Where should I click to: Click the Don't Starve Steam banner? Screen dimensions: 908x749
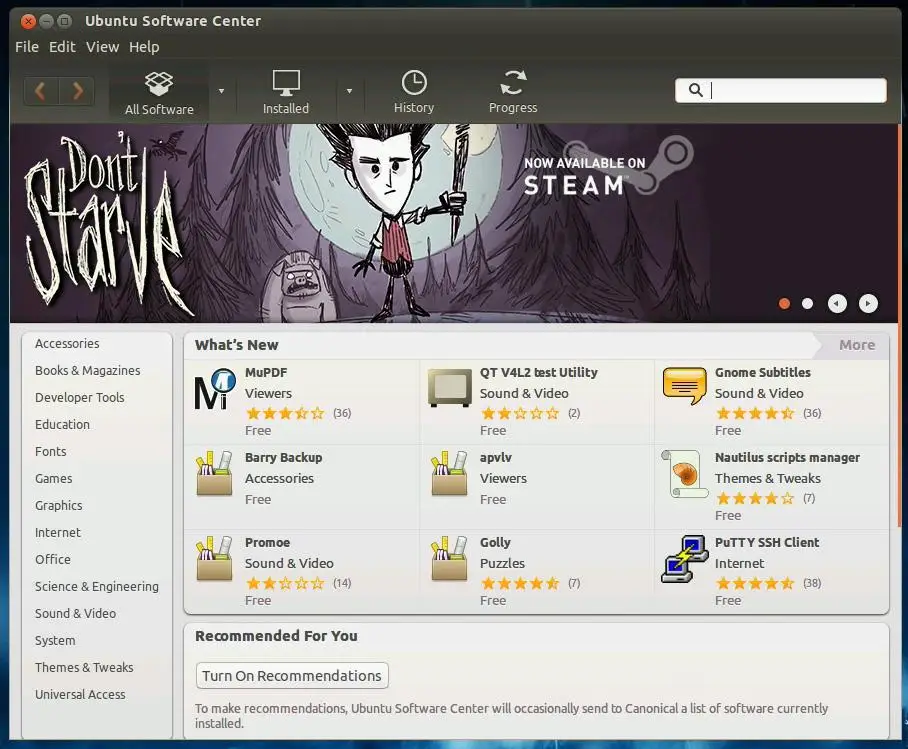453,224
